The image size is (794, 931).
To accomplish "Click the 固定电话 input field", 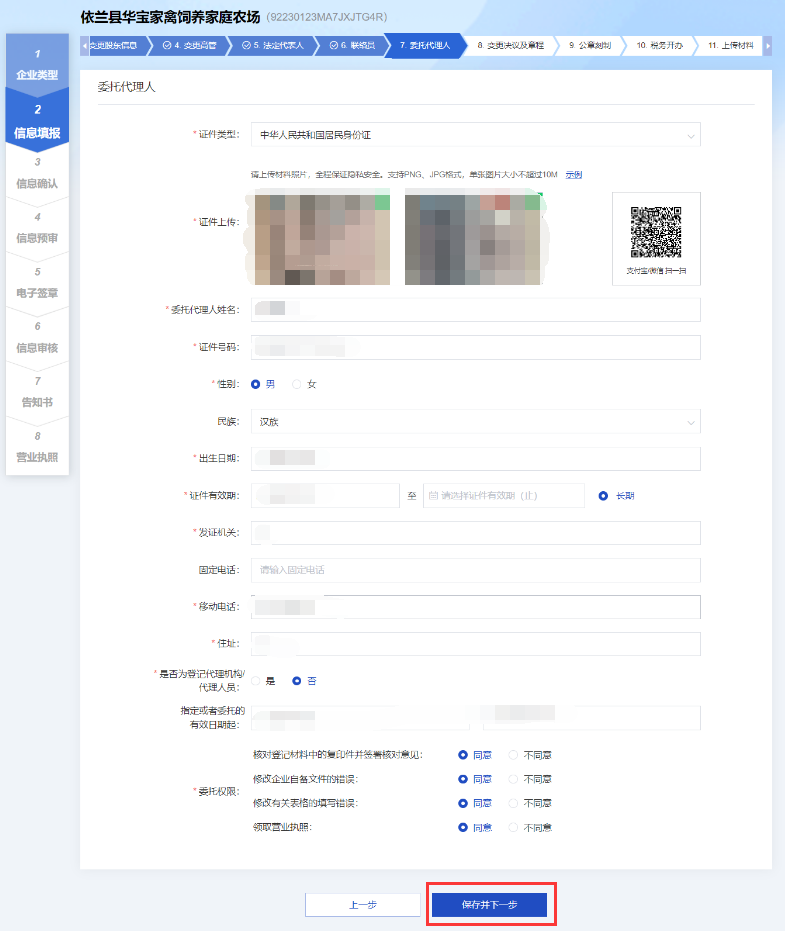I will (475, 570).
